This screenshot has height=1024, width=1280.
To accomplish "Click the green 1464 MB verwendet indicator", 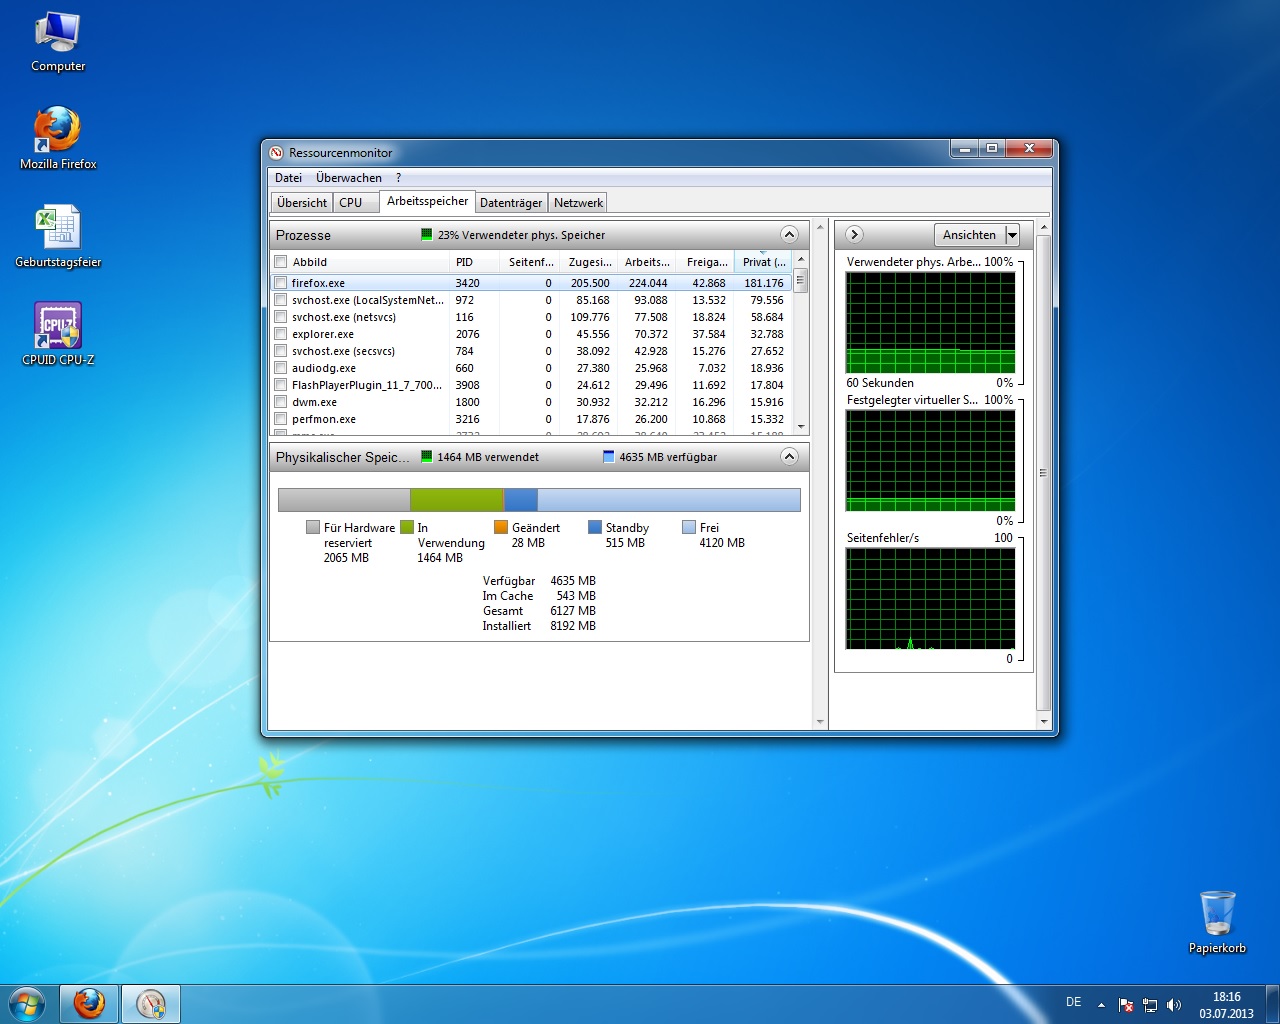I will point(427,457).
